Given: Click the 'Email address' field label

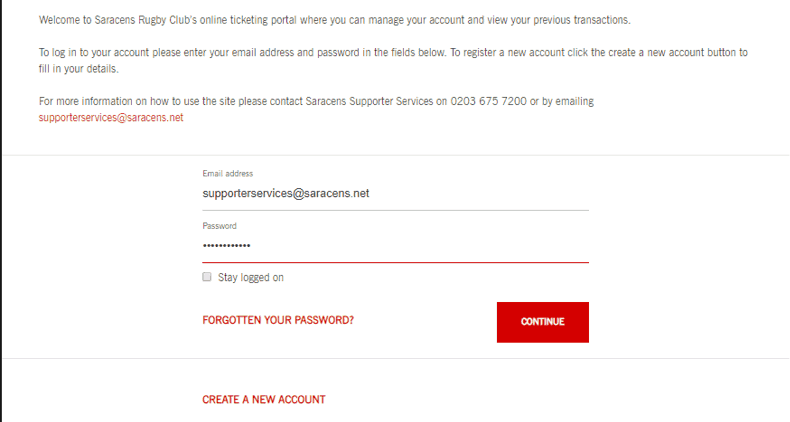Looking at the screenshot, I should click(228, 173).
